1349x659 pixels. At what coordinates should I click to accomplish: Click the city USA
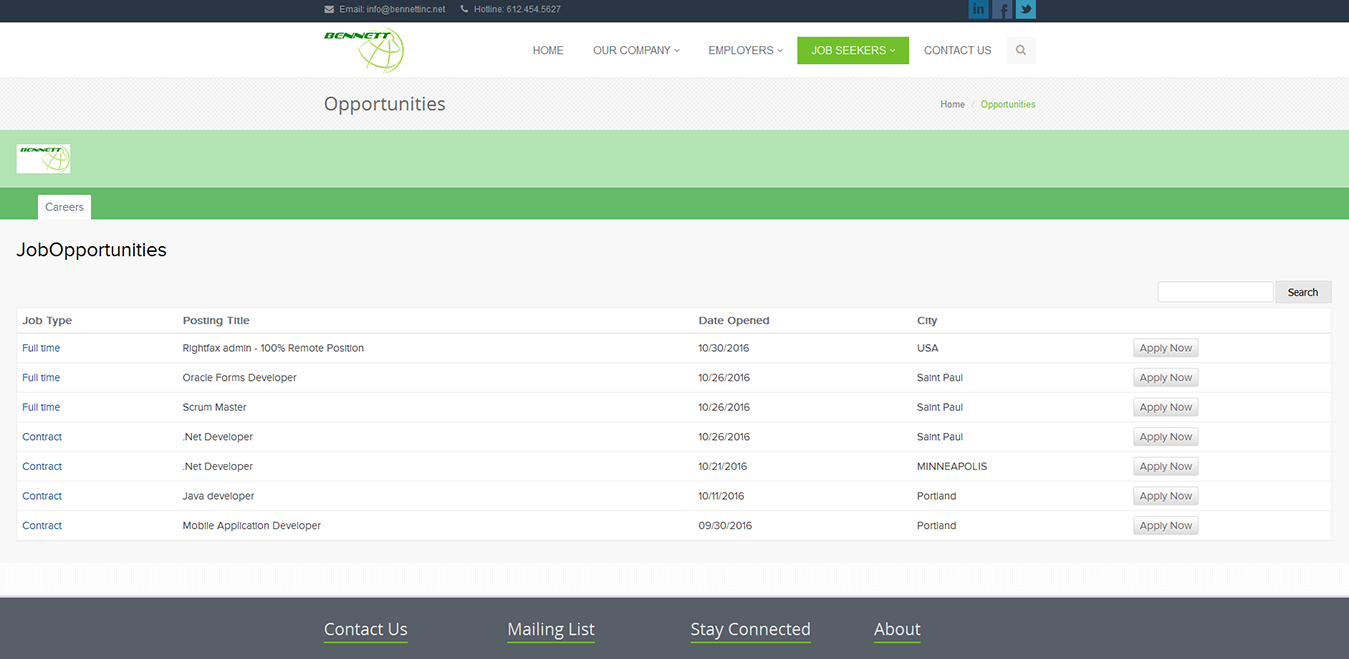(927, 348)
